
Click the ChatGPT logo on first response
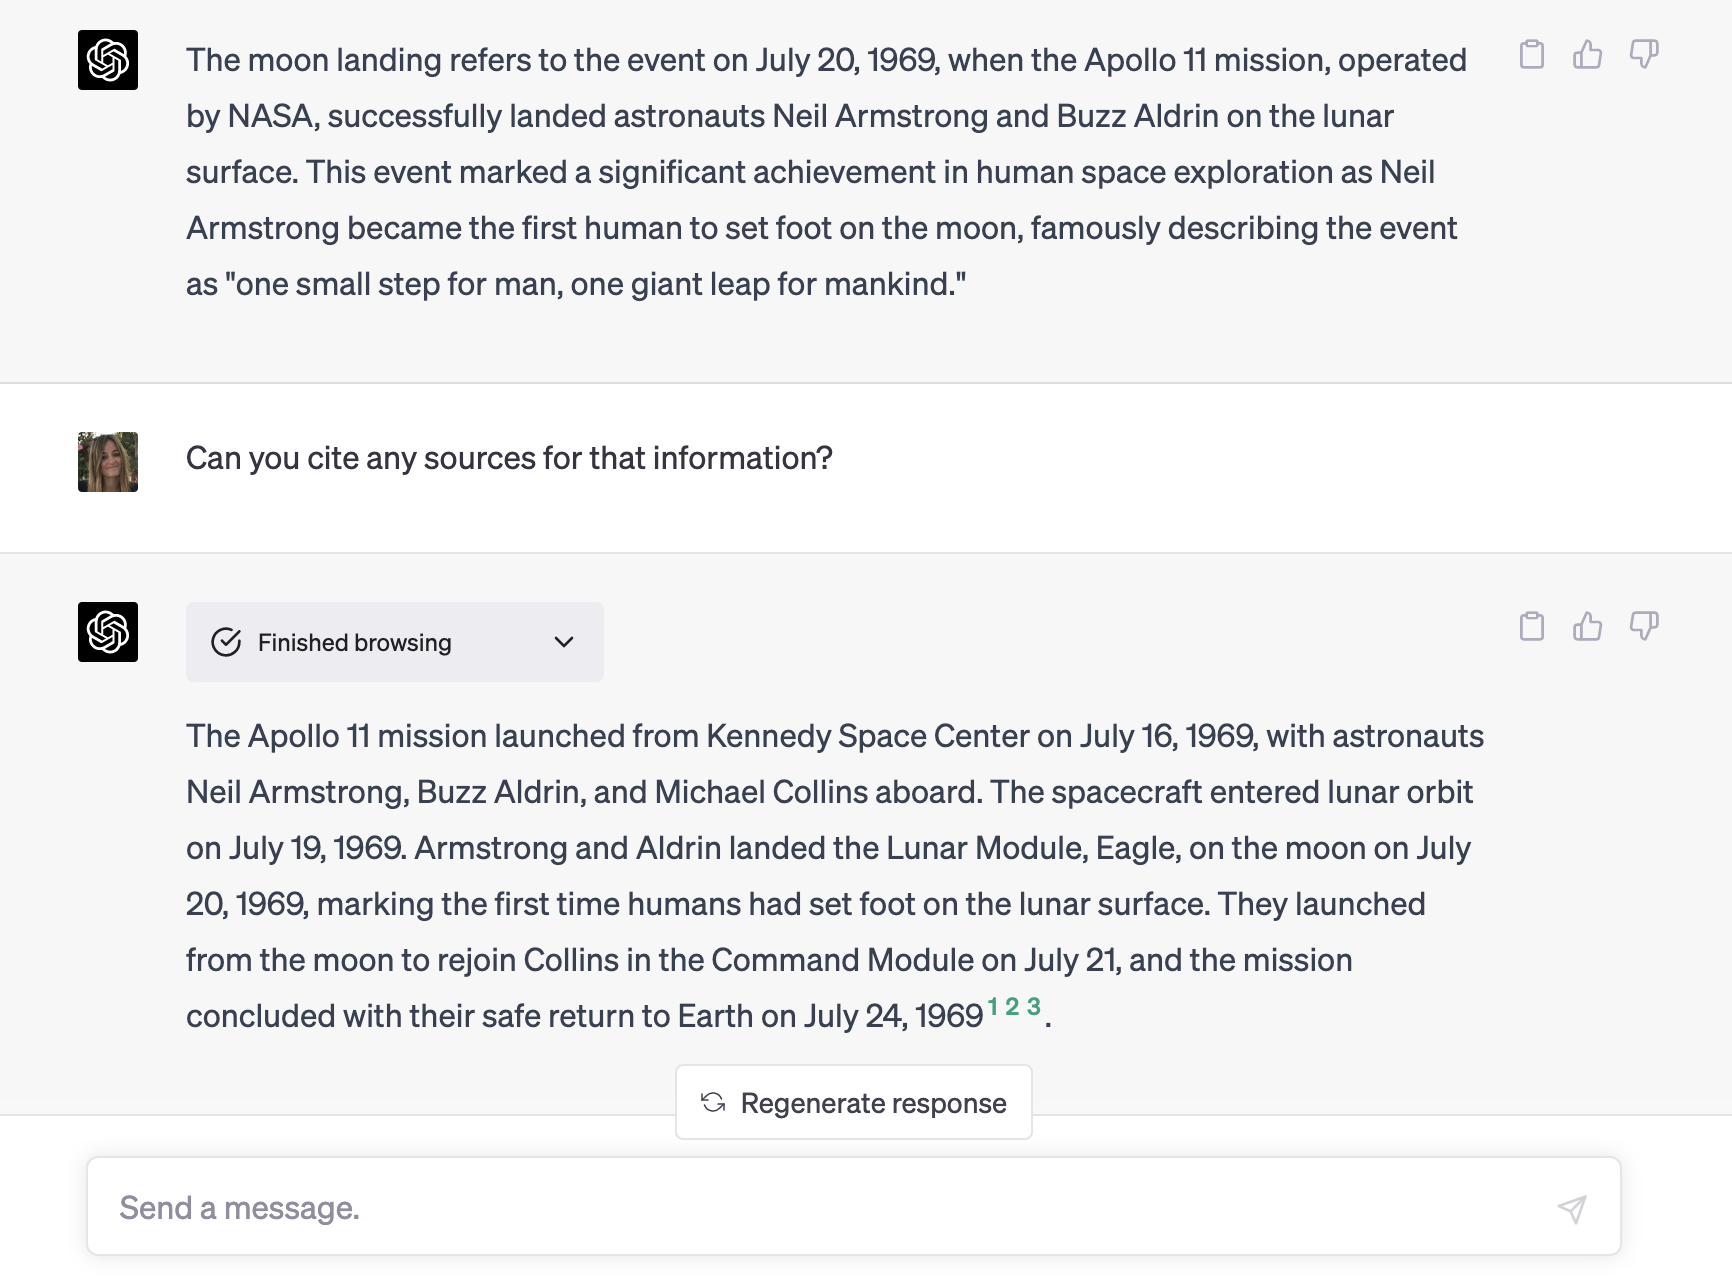tap(108, 60)
